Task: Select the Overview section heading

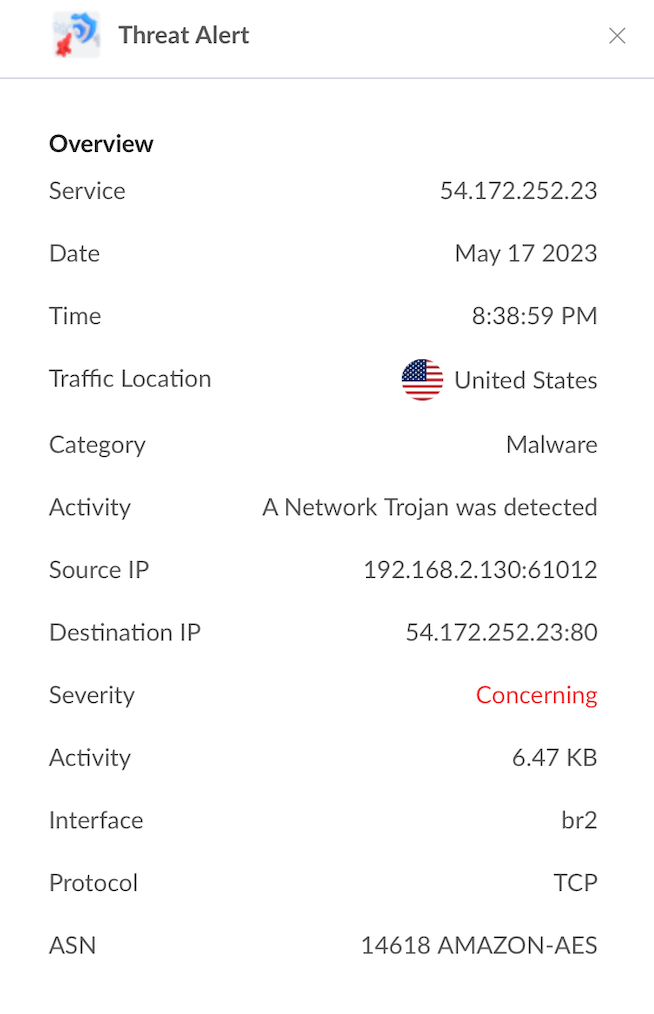Action: click(101, 144)
